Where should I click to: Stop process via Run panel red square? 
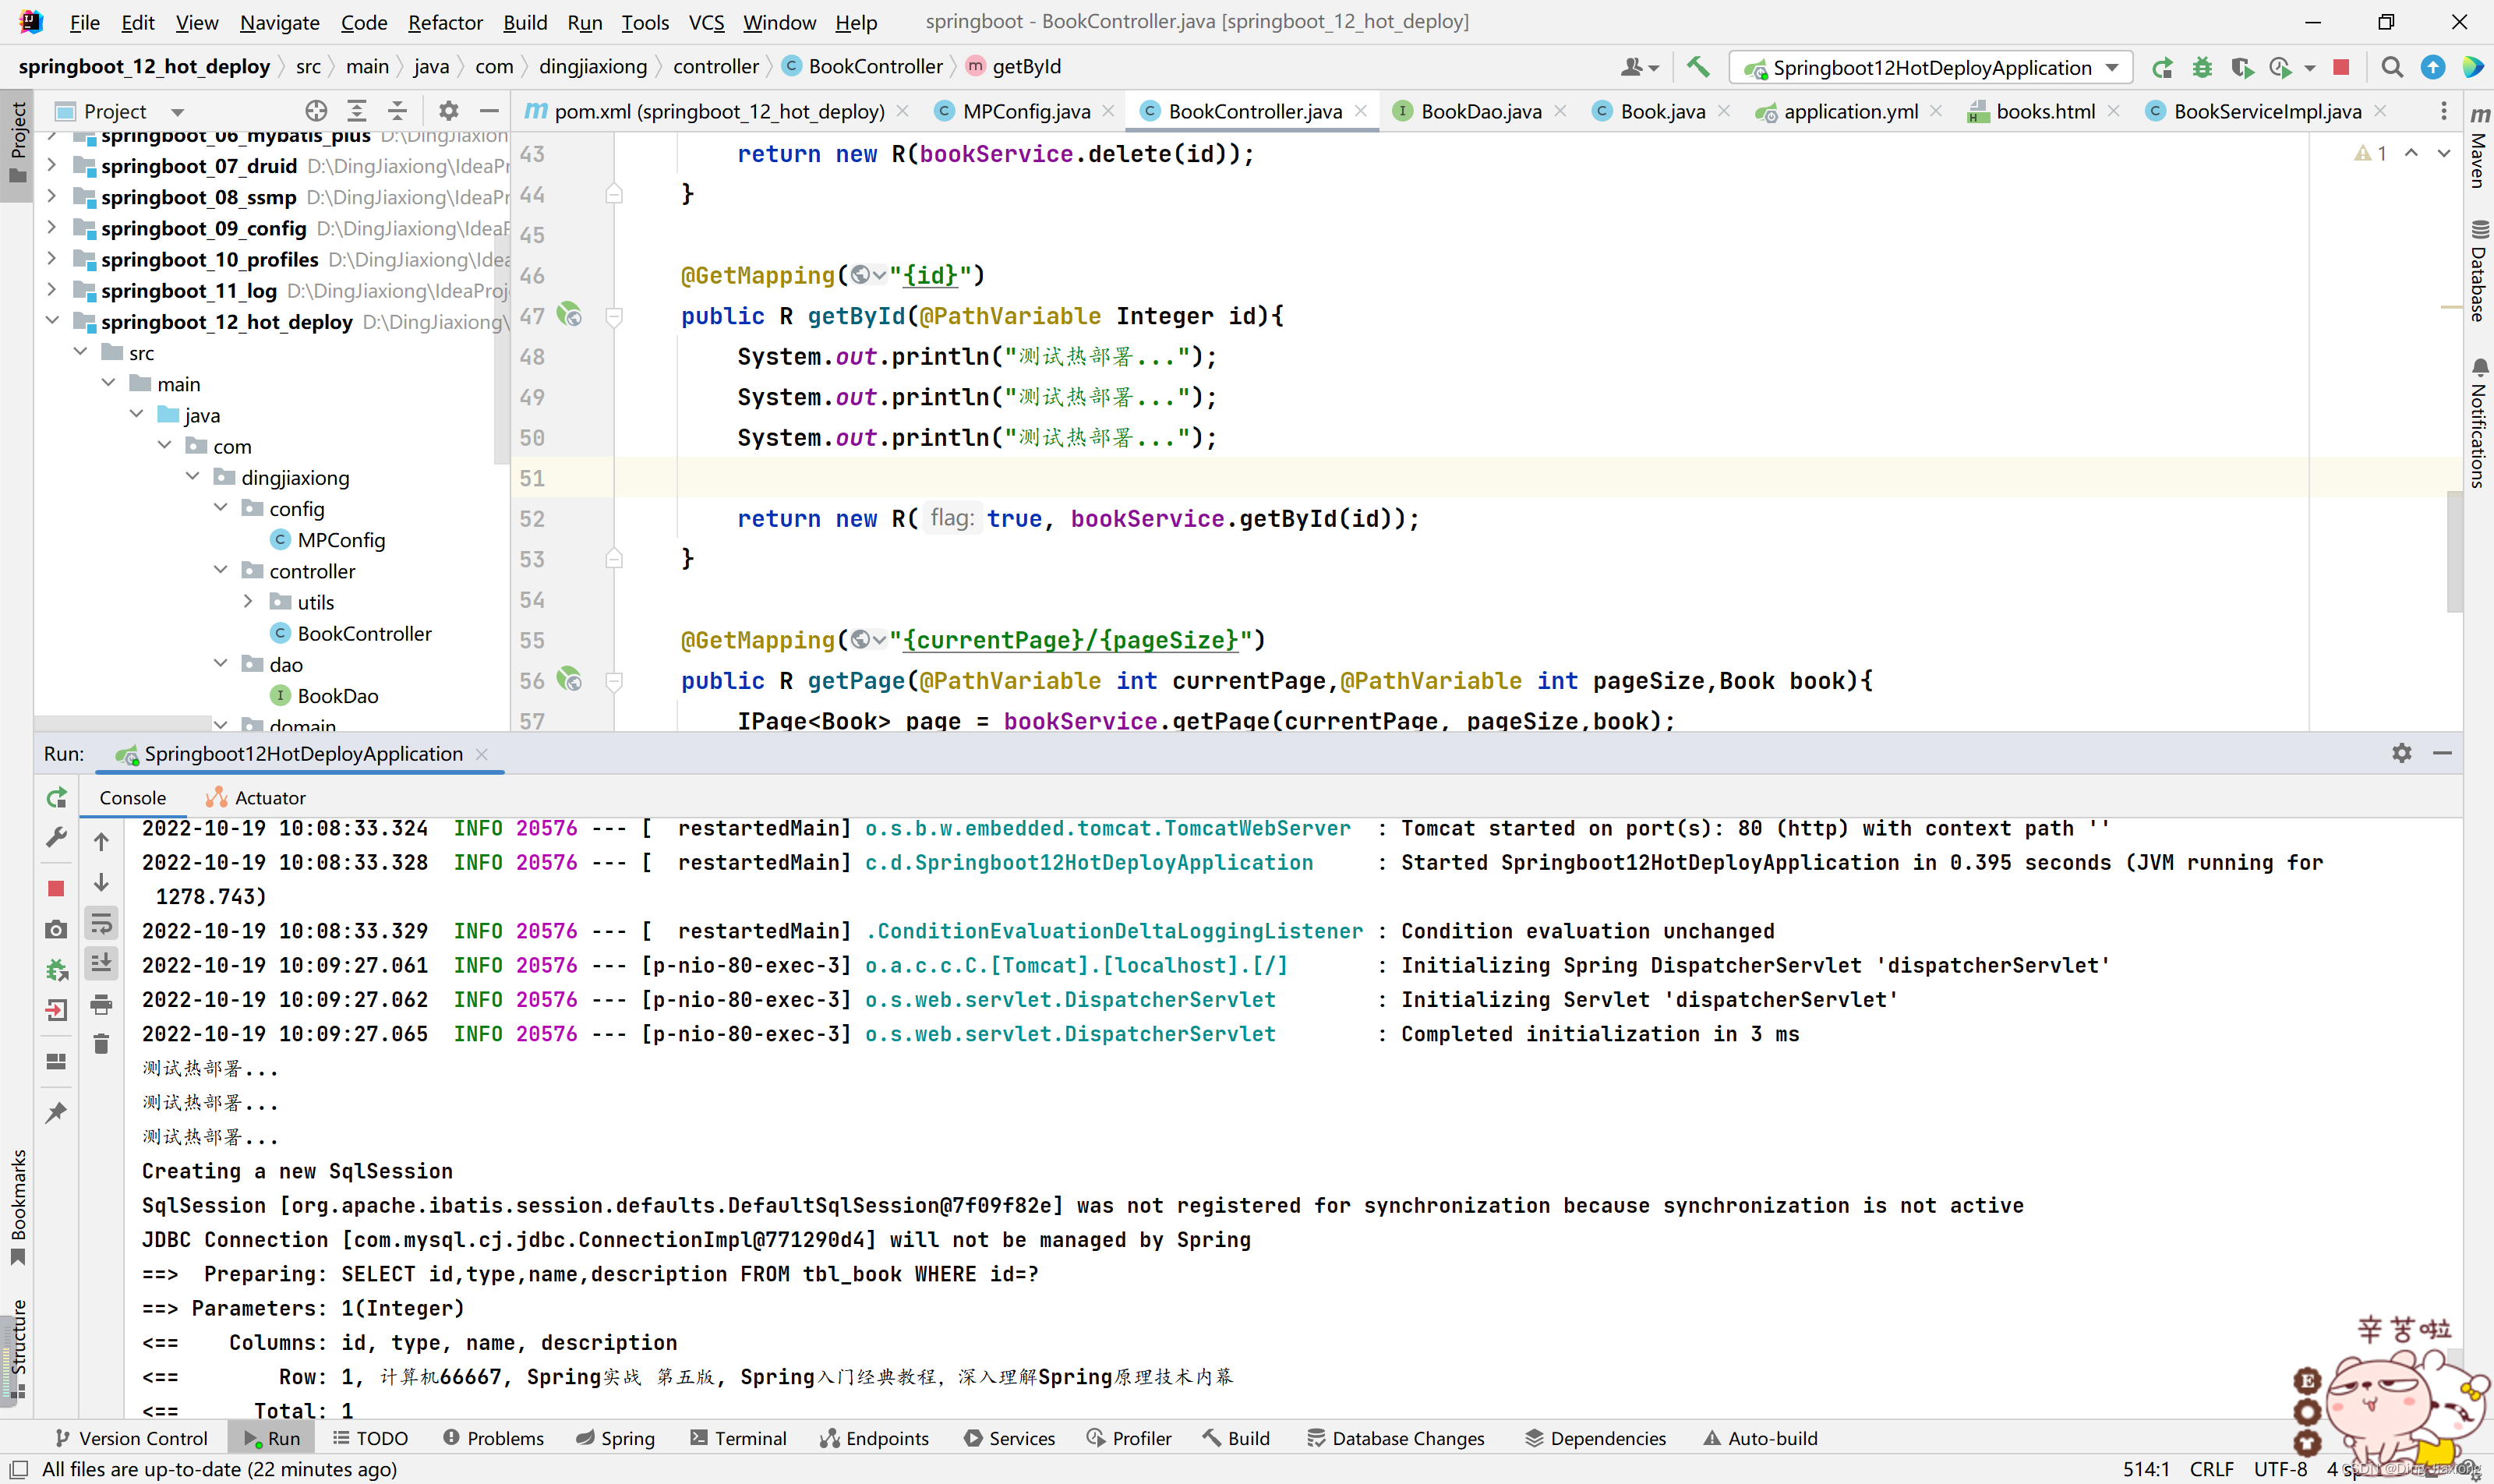(x=56, y=888)
